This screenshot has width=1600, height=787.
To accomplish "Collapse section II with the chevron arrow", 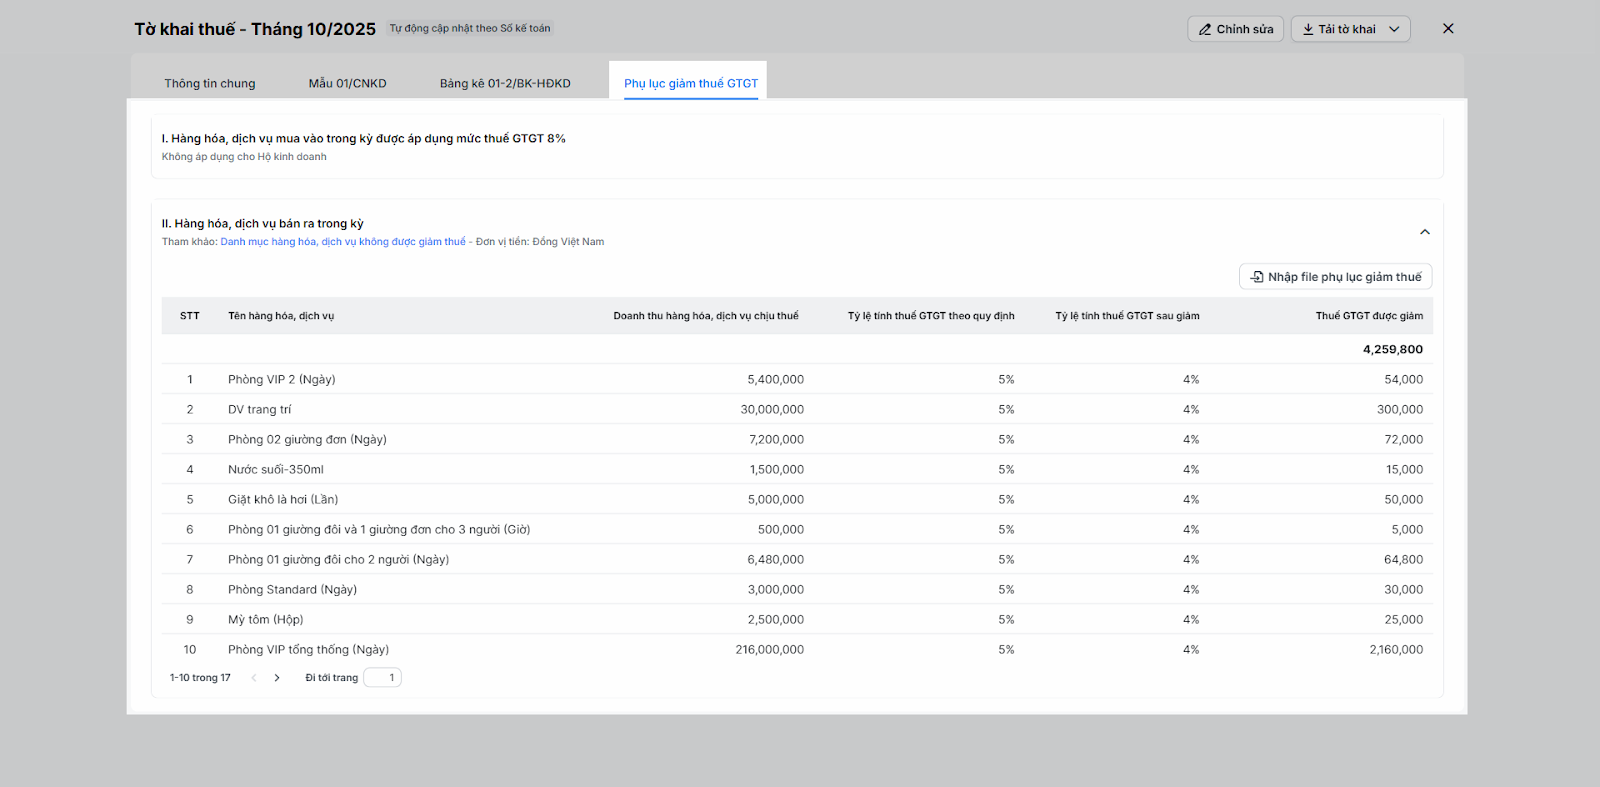I will point(1425,232).
